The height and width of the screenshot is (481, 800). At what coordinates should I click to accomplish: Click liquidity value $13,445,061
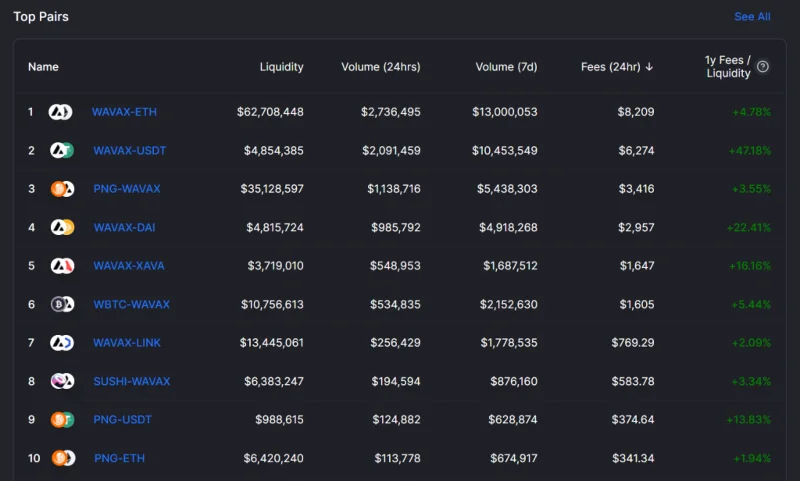click(x=271, y=343)
